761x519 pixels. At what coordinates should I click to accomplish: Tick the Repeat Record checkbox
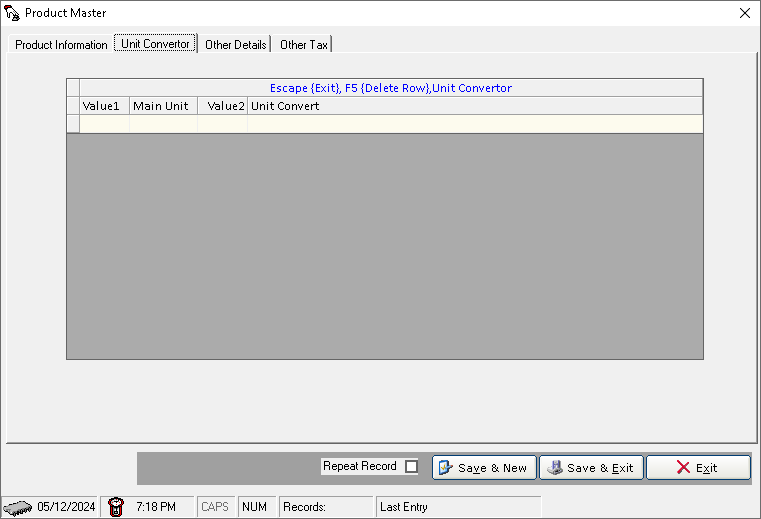[x=412, y=467]
